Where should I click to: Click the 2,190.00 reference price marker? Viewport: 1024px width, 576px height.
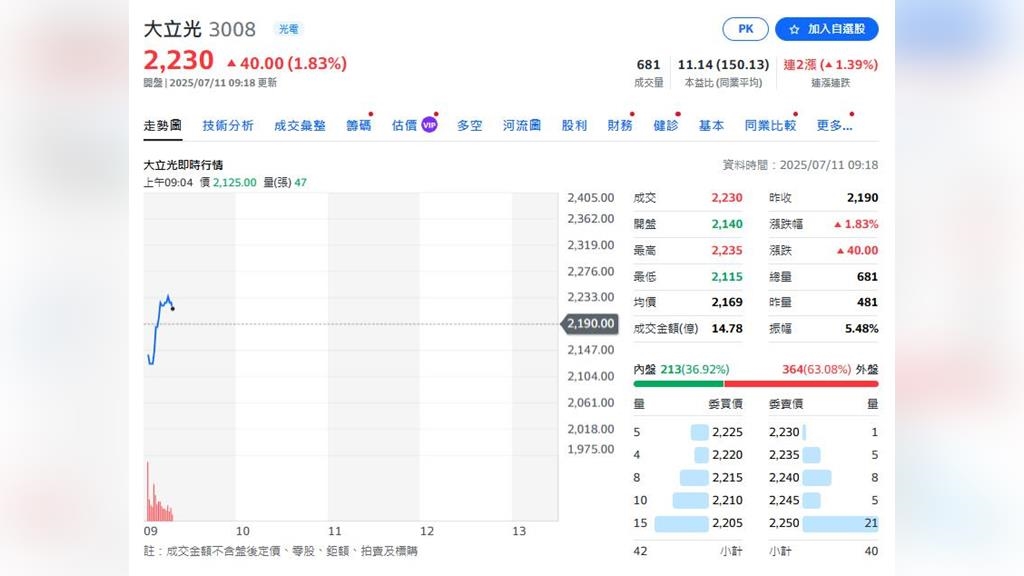click(590, 323)
